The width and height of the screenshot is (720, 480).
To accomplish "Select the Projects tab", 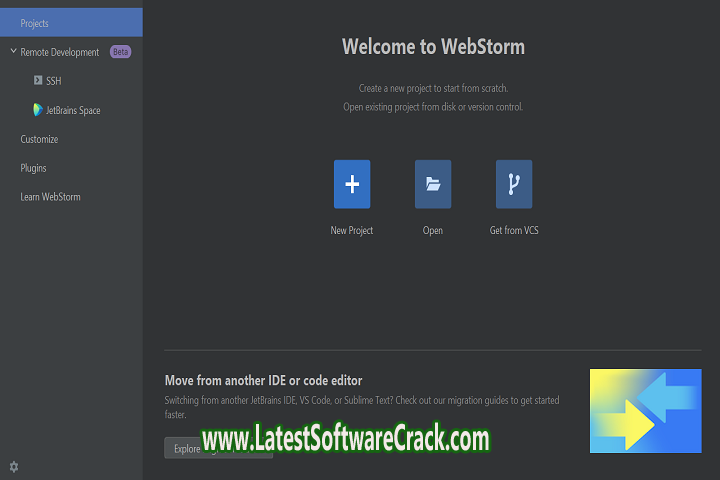I will (x=71, y=23).
